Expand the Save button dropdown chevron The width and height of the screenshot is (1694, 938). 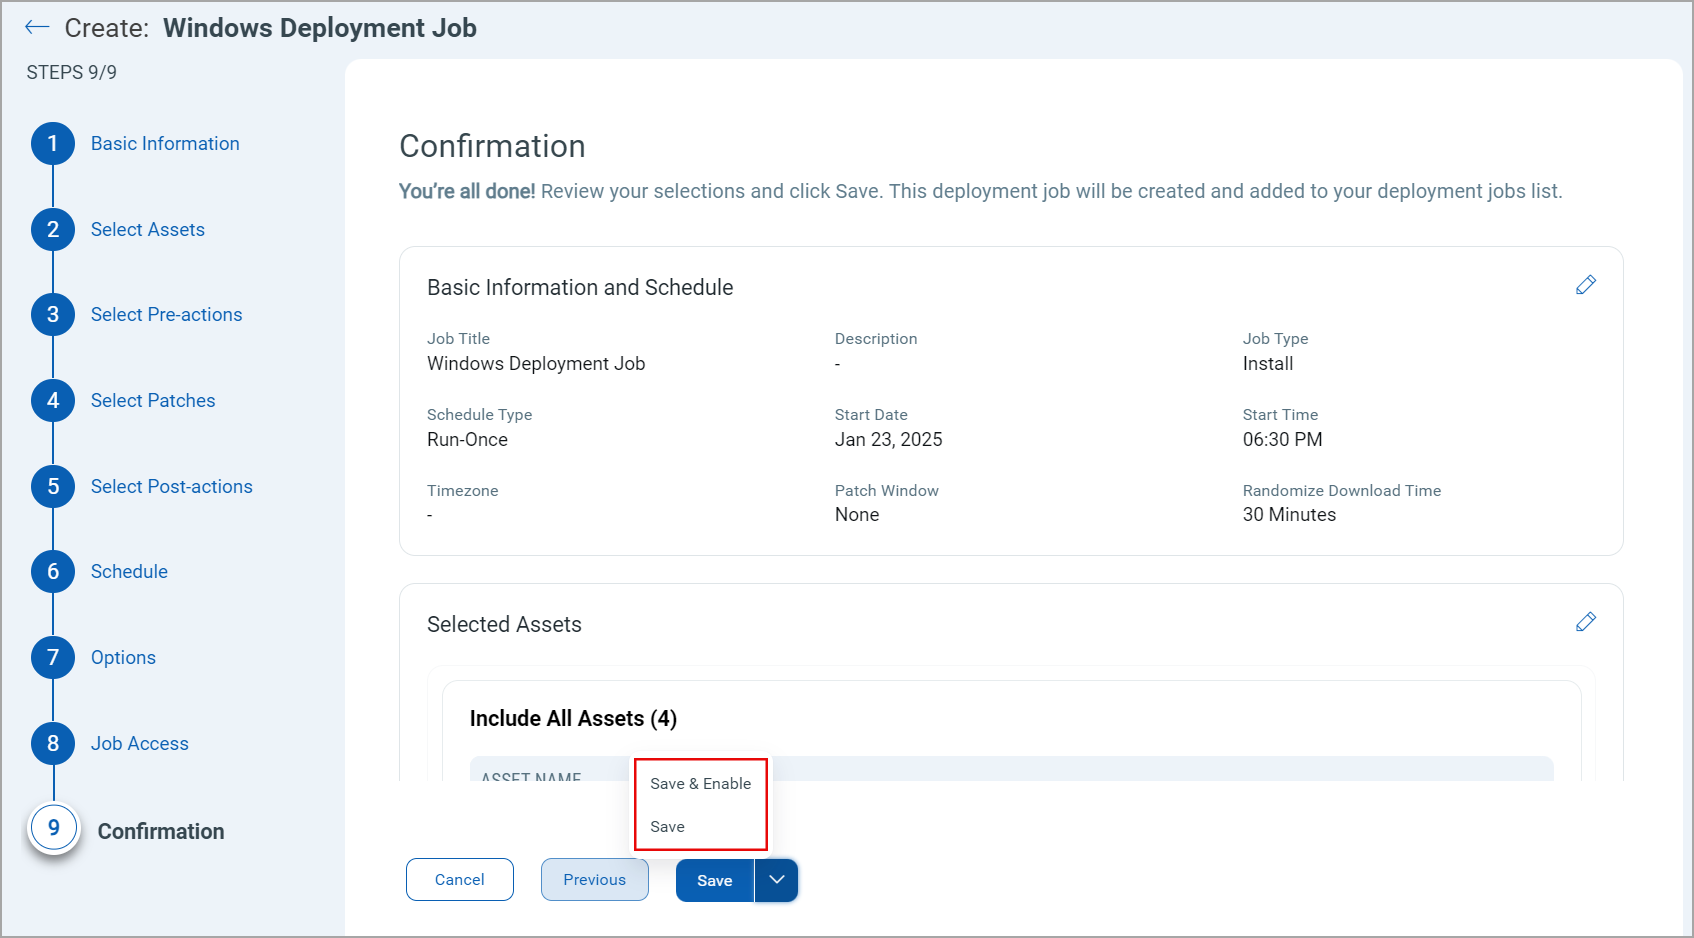pyautogui.click(x=776, y=880)
